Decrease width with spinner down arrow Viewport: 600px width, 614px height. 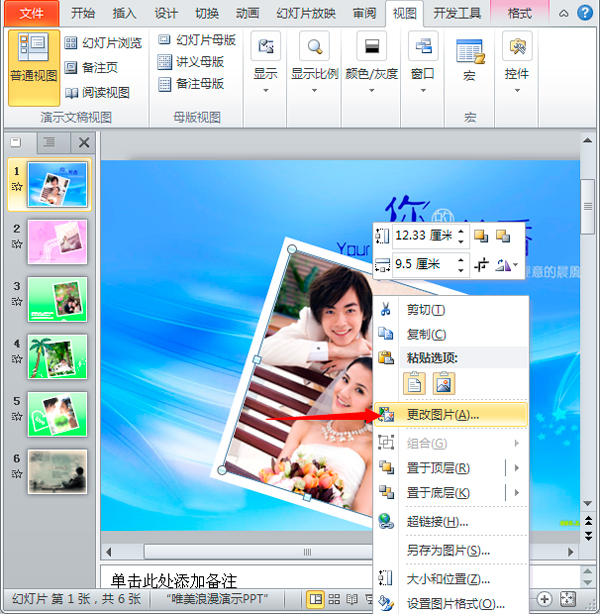point(461,270)
